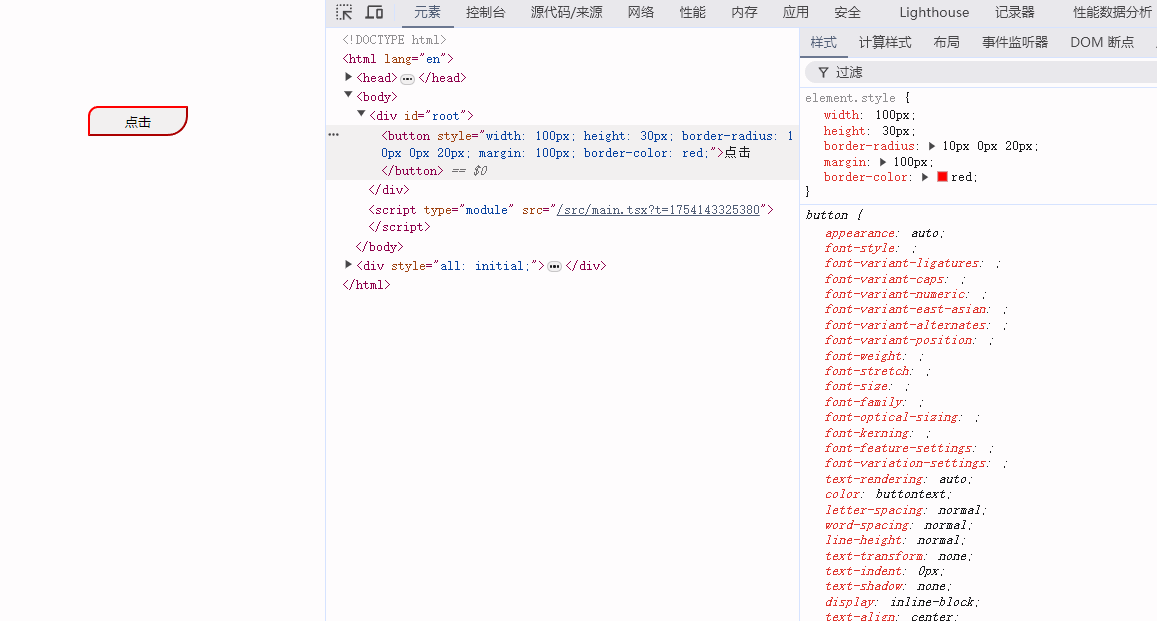The image size is (1157, 621).
Task: Collapse the div id root arrow
Action: [x=362, y=114]
